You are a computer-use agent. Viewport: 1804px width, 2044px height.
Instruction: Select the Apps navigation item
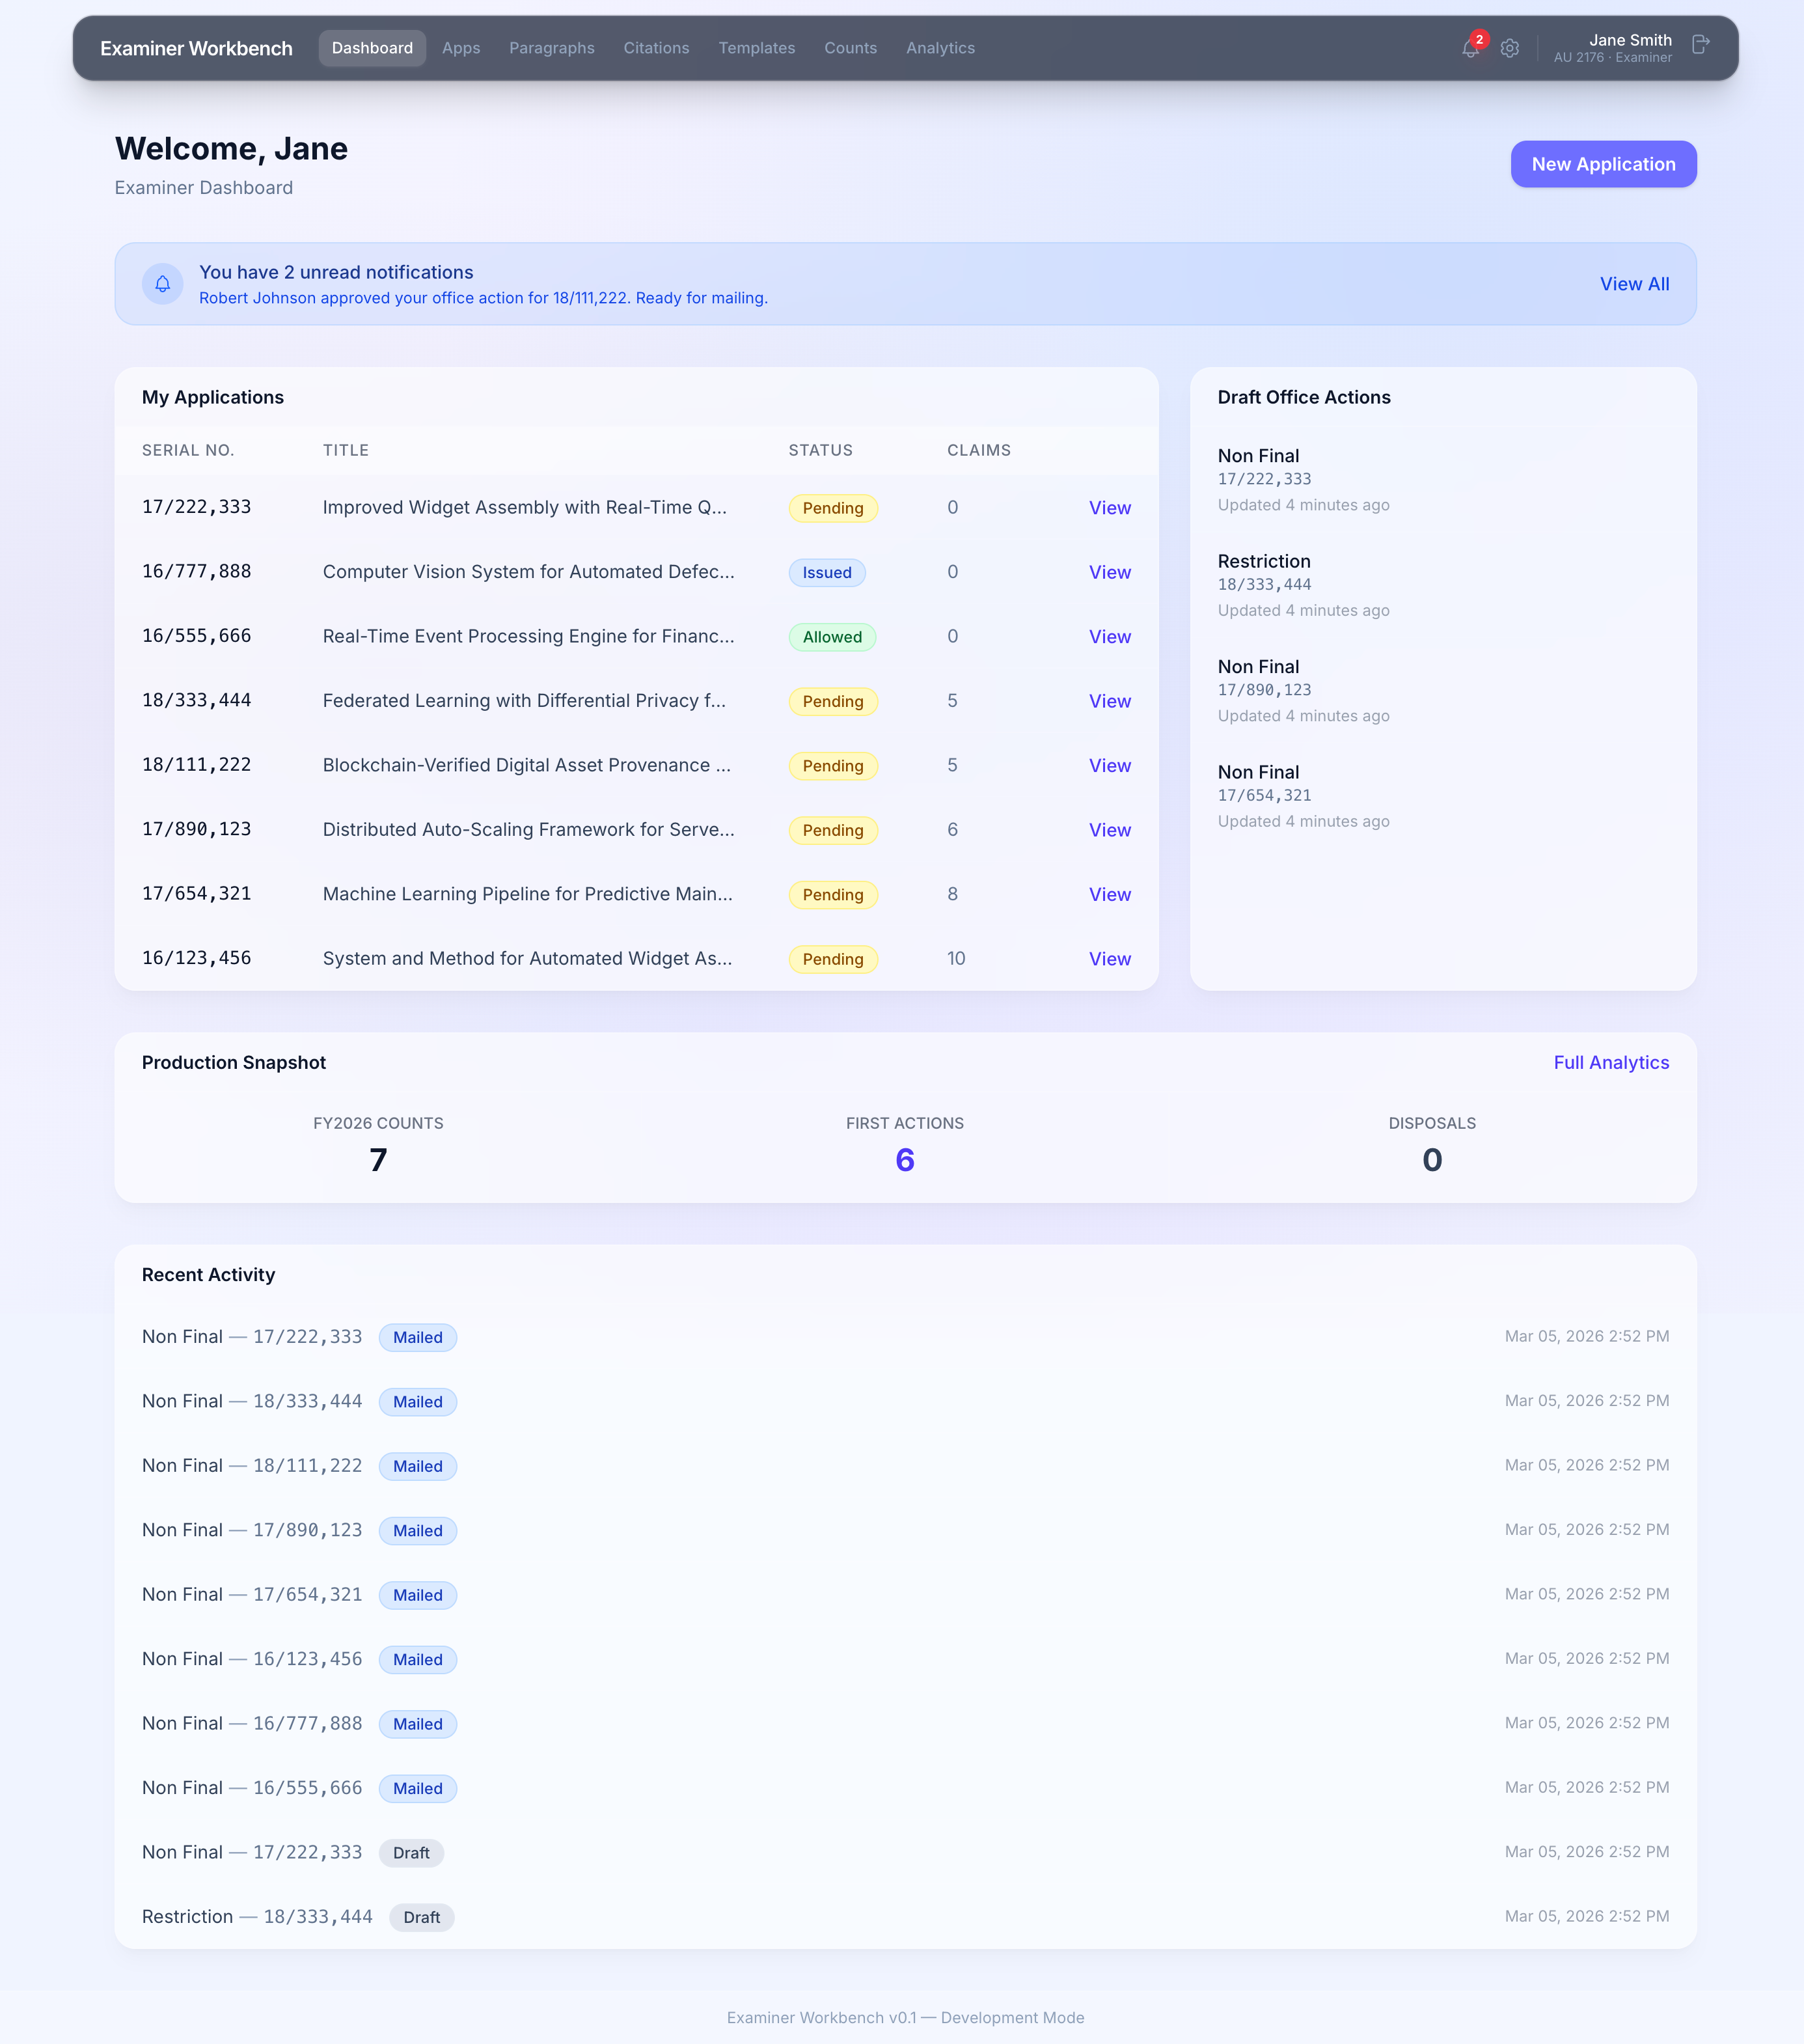pyautogui.click(x=461, y=47)
